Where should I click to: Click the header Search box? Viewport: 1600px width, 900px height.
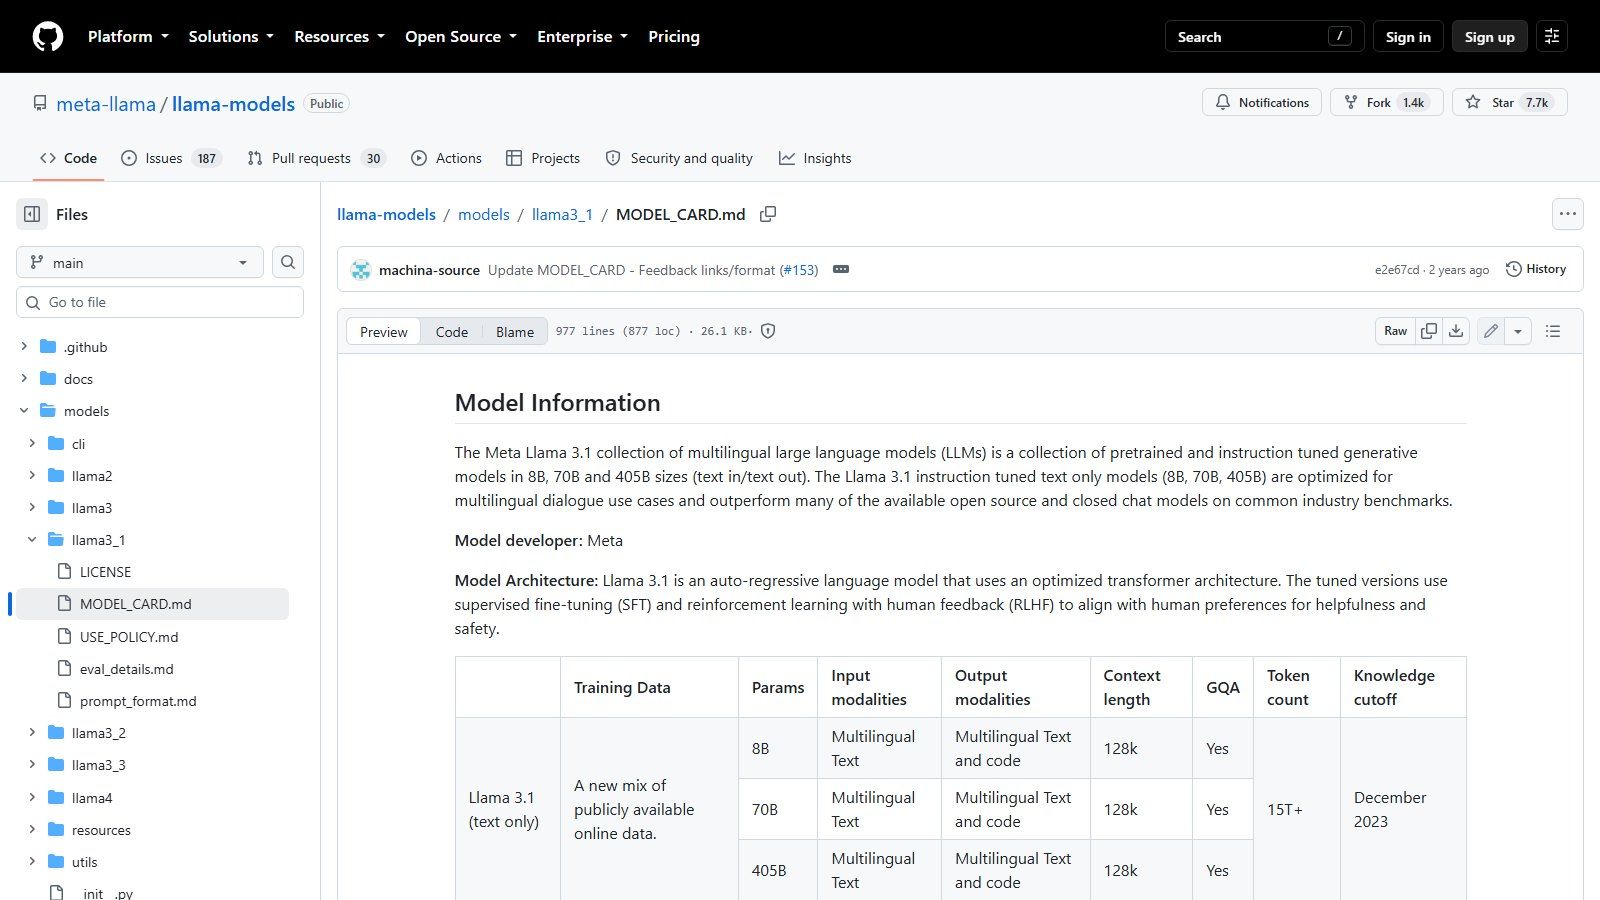1265,37
